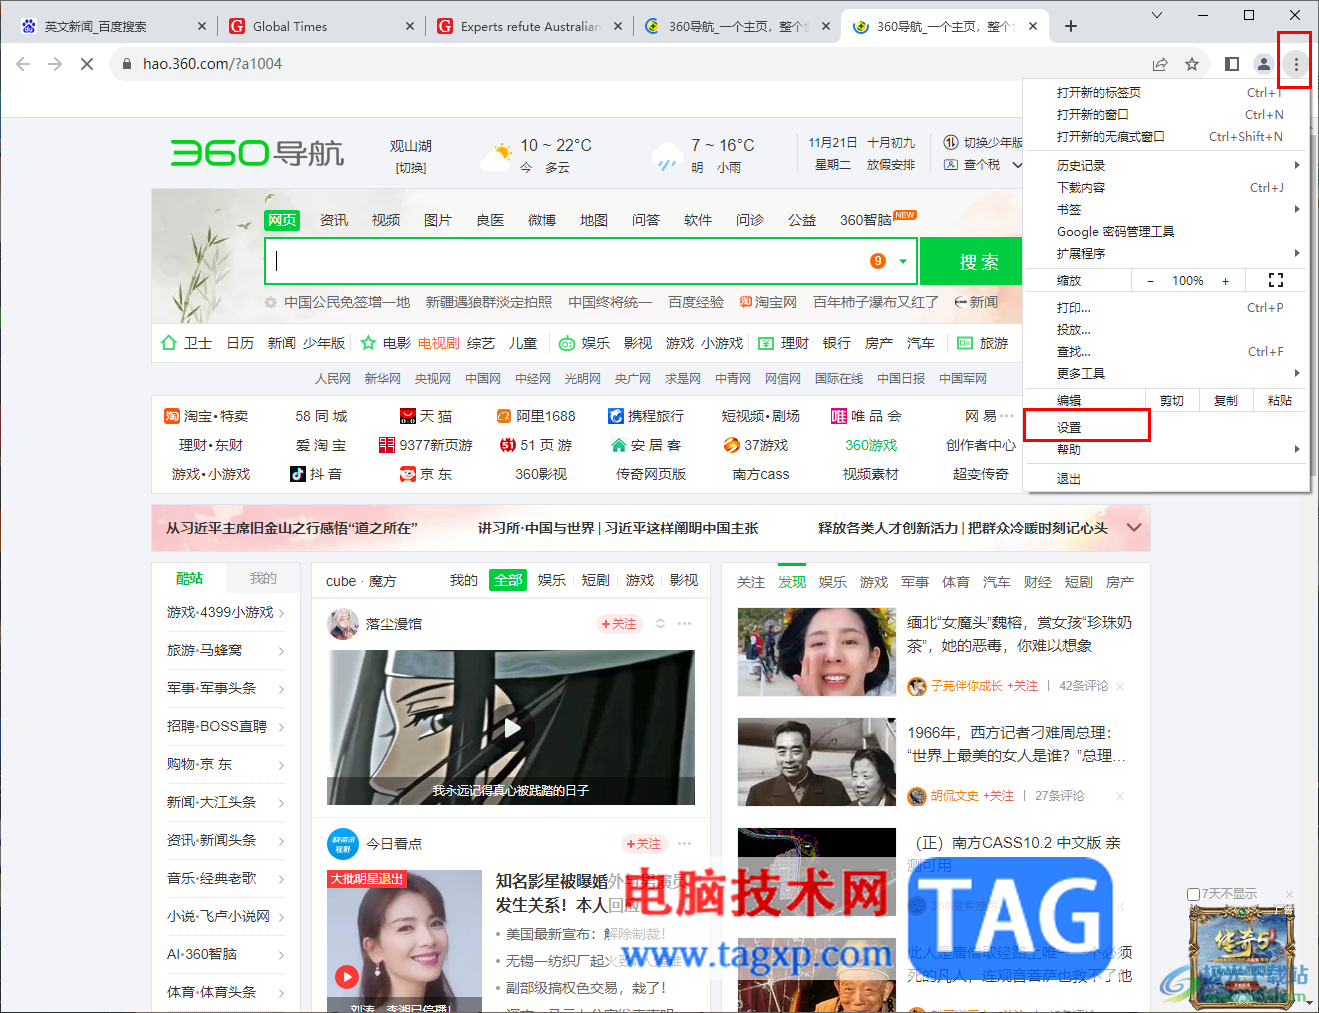
Task: Follow 落尘漫馆 using its +关注 toggle
Action: point(619,623)
